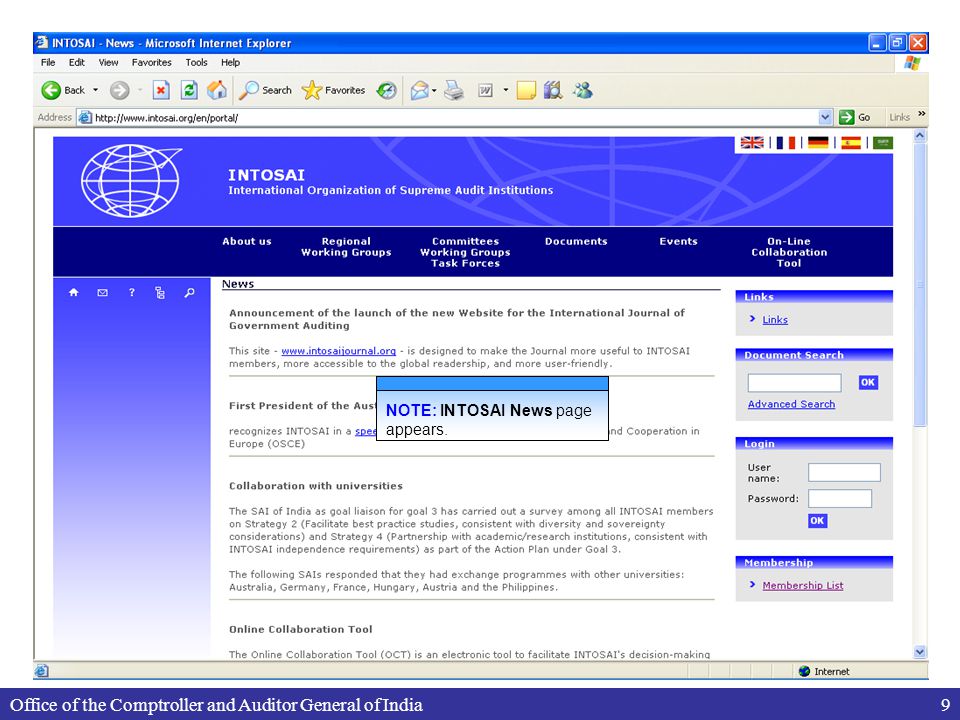Click the sidebar magnifier search icon
This screenshot has width=960, height=720.
(189, 293)
